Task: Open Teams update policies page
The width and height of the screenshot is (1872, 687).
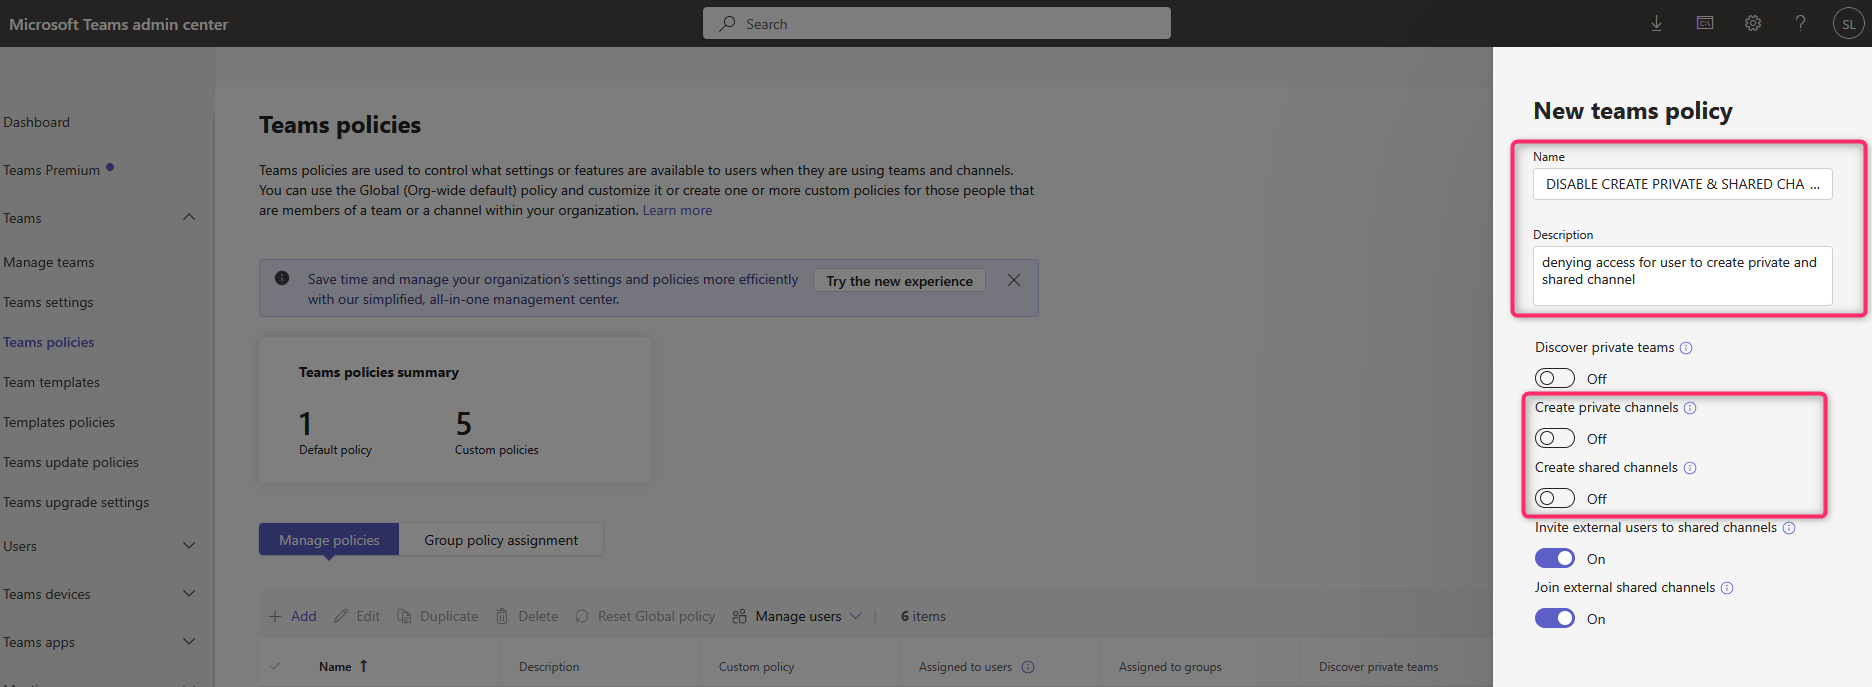Action: 71,462
